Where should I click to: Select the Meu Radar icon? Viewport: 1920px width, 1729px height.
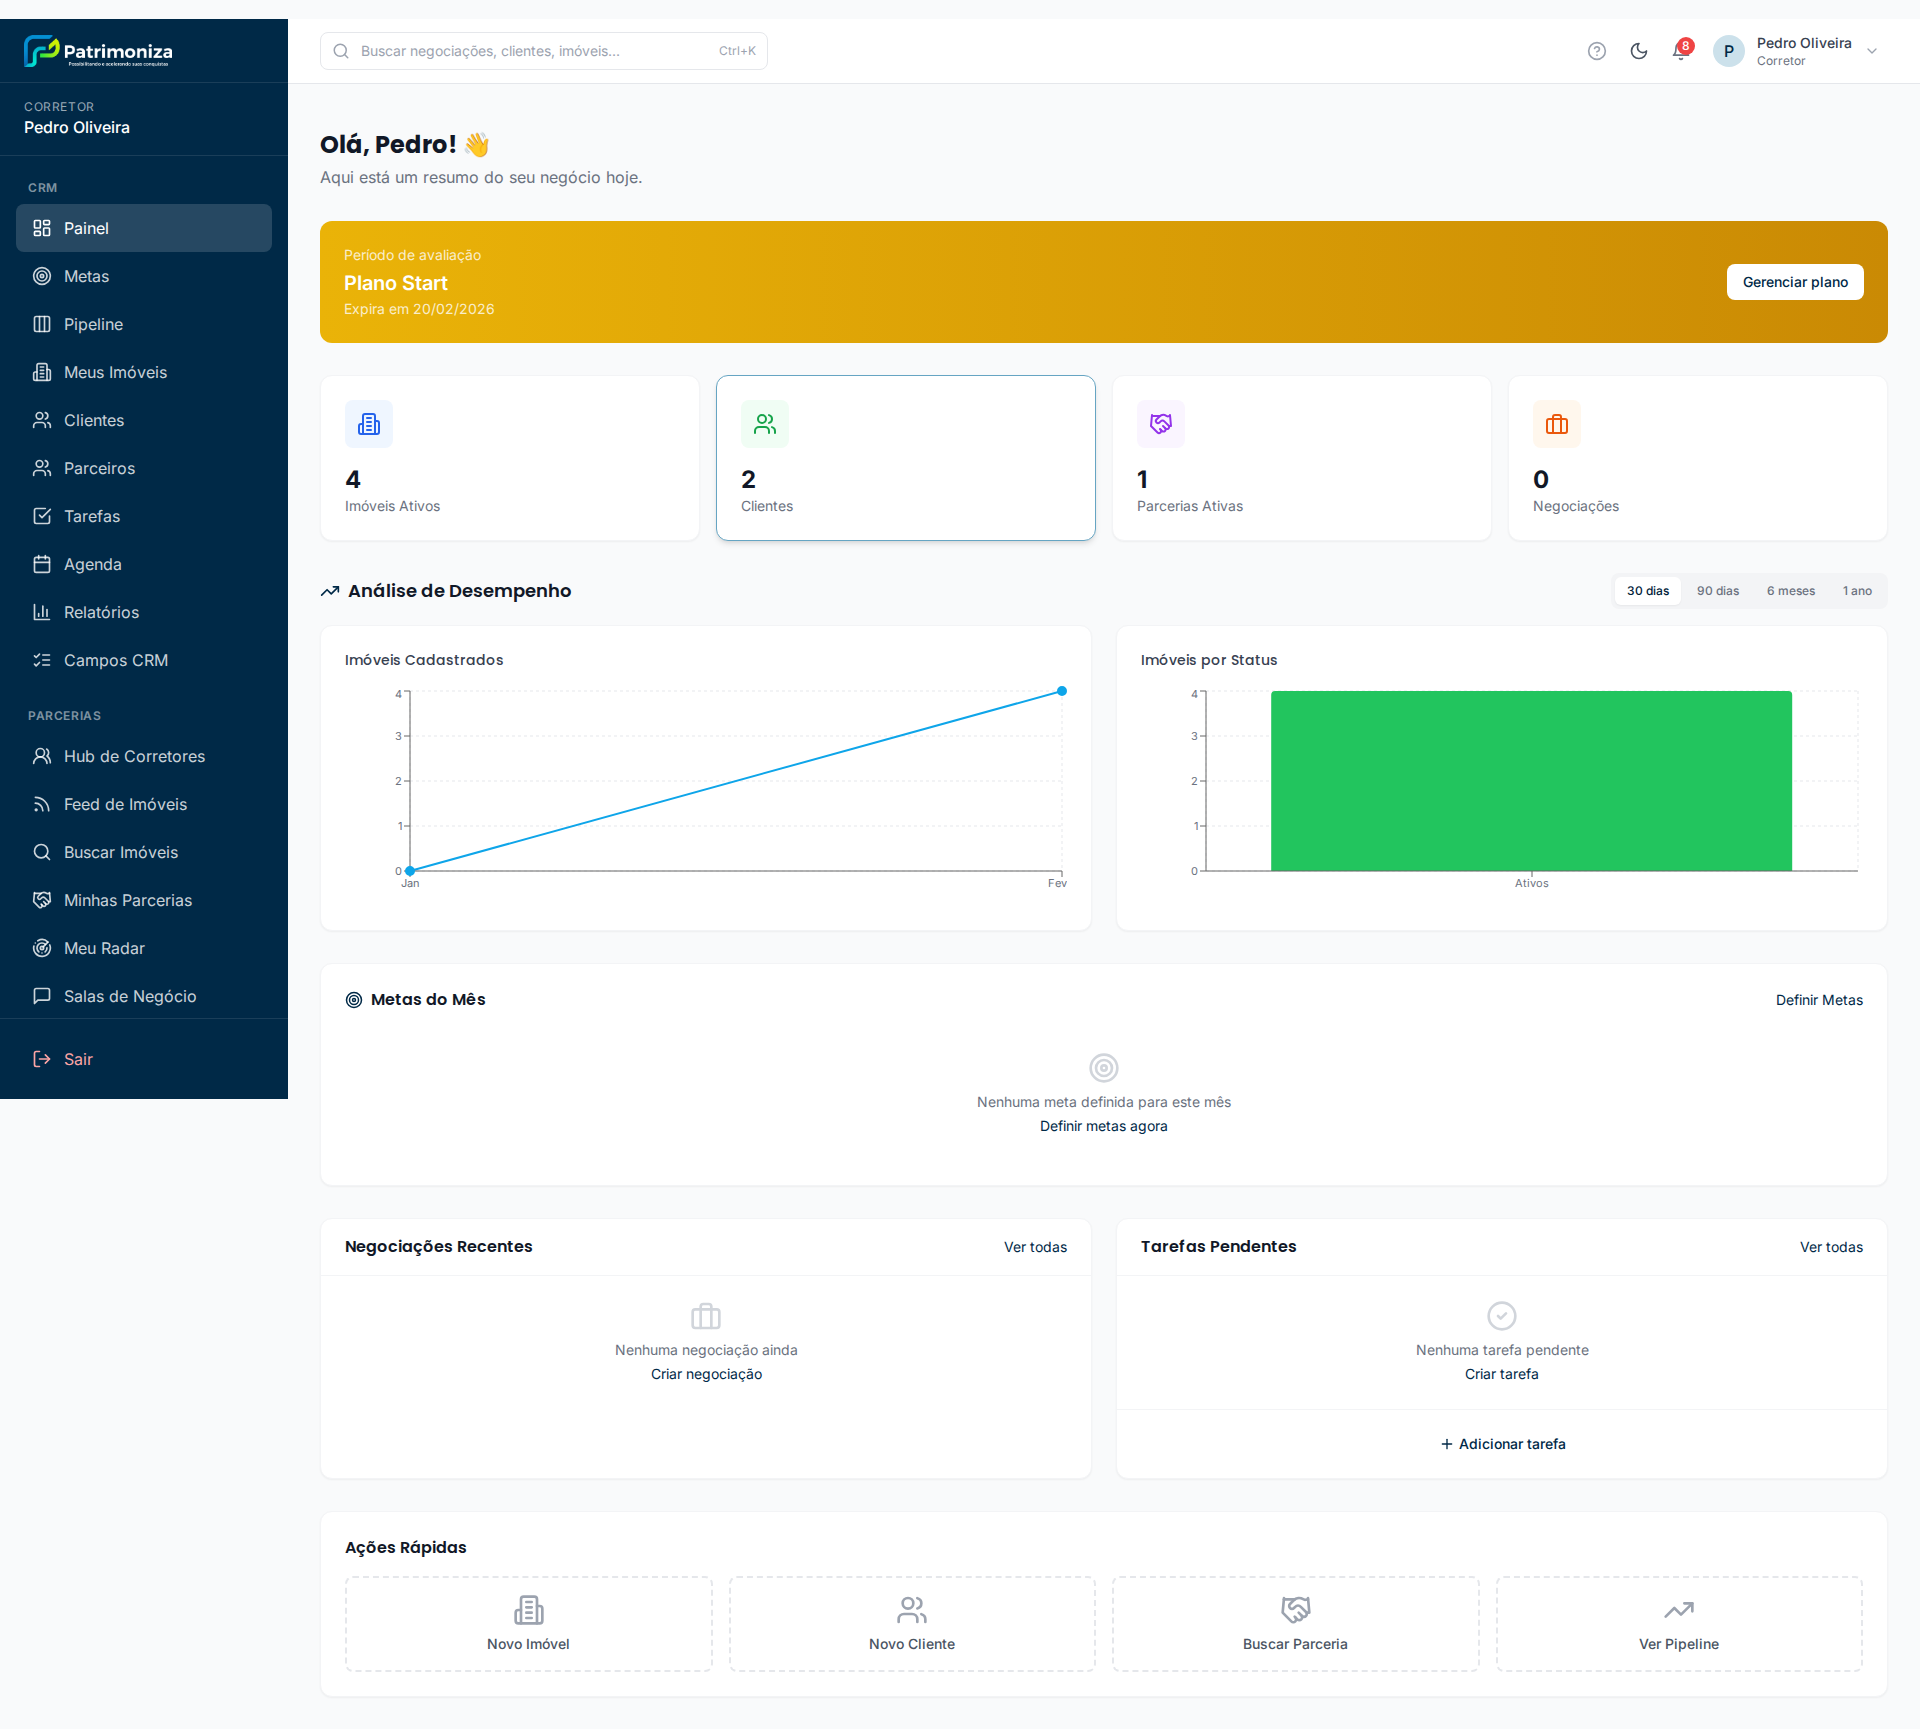click(42, 947)
